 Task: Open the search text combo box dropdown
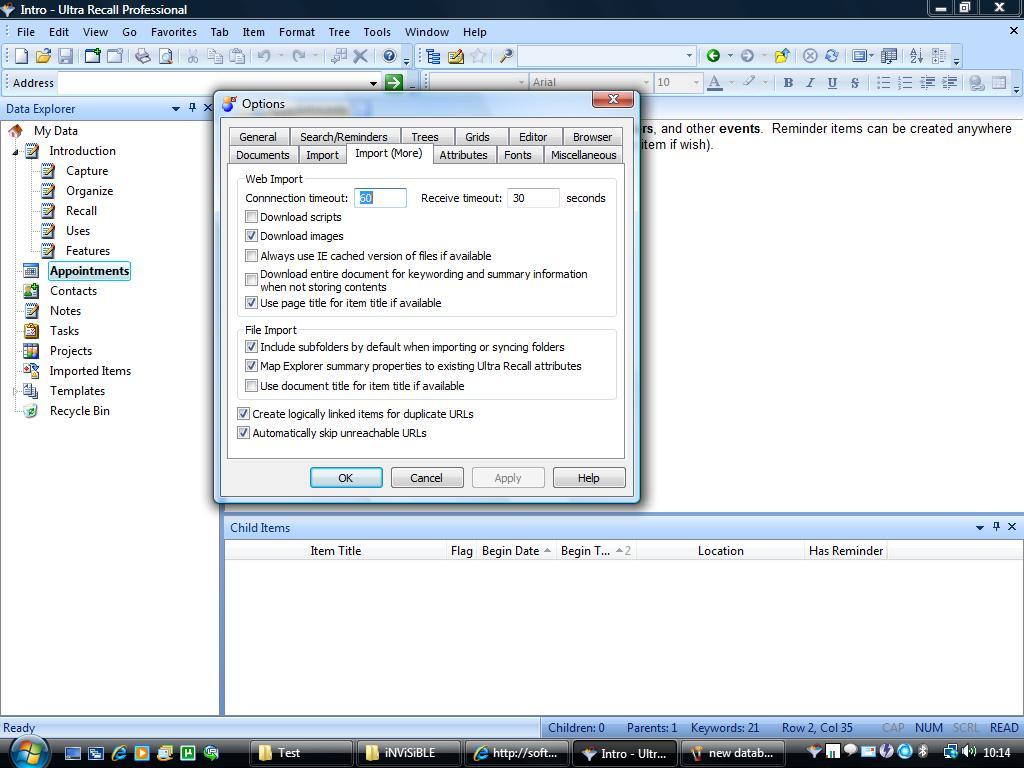click(689, 56)
